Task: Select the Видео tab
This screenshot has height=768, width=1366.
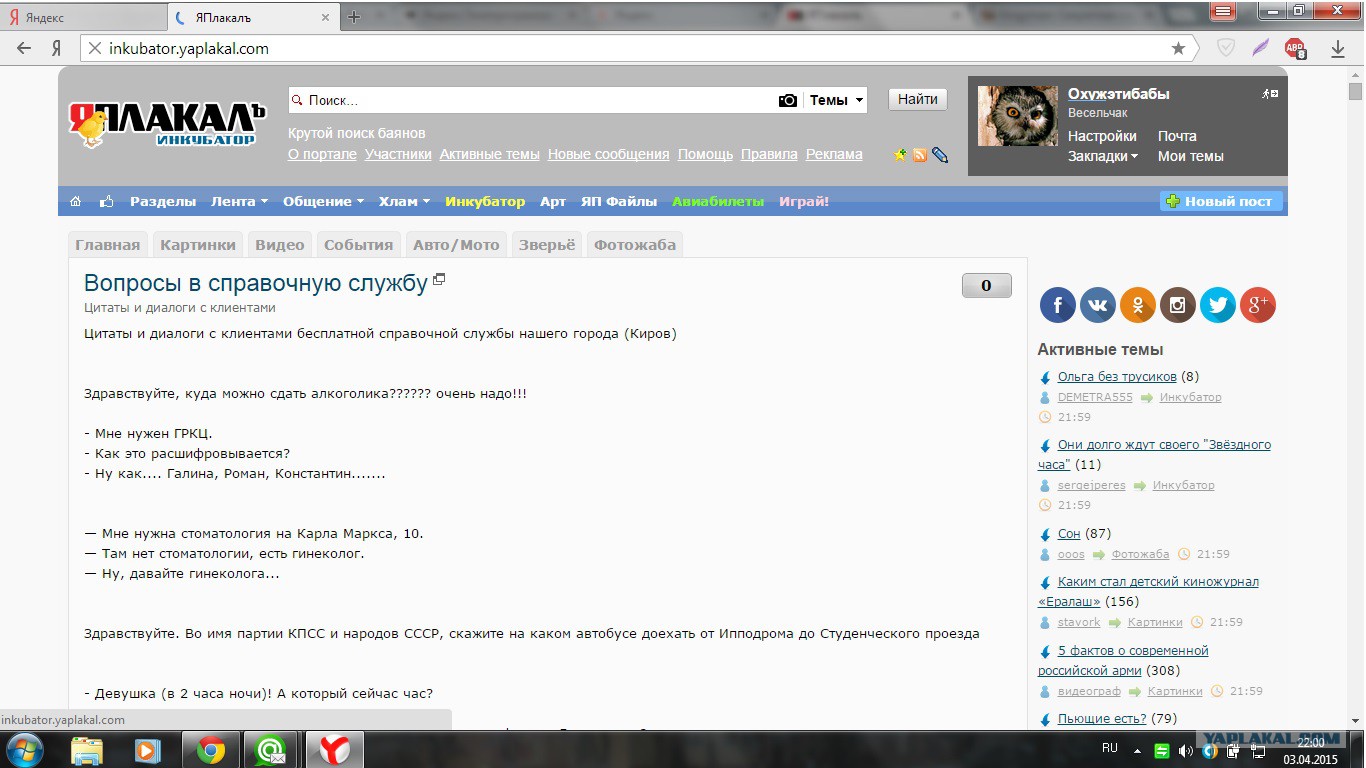Action: pos(280,245)
